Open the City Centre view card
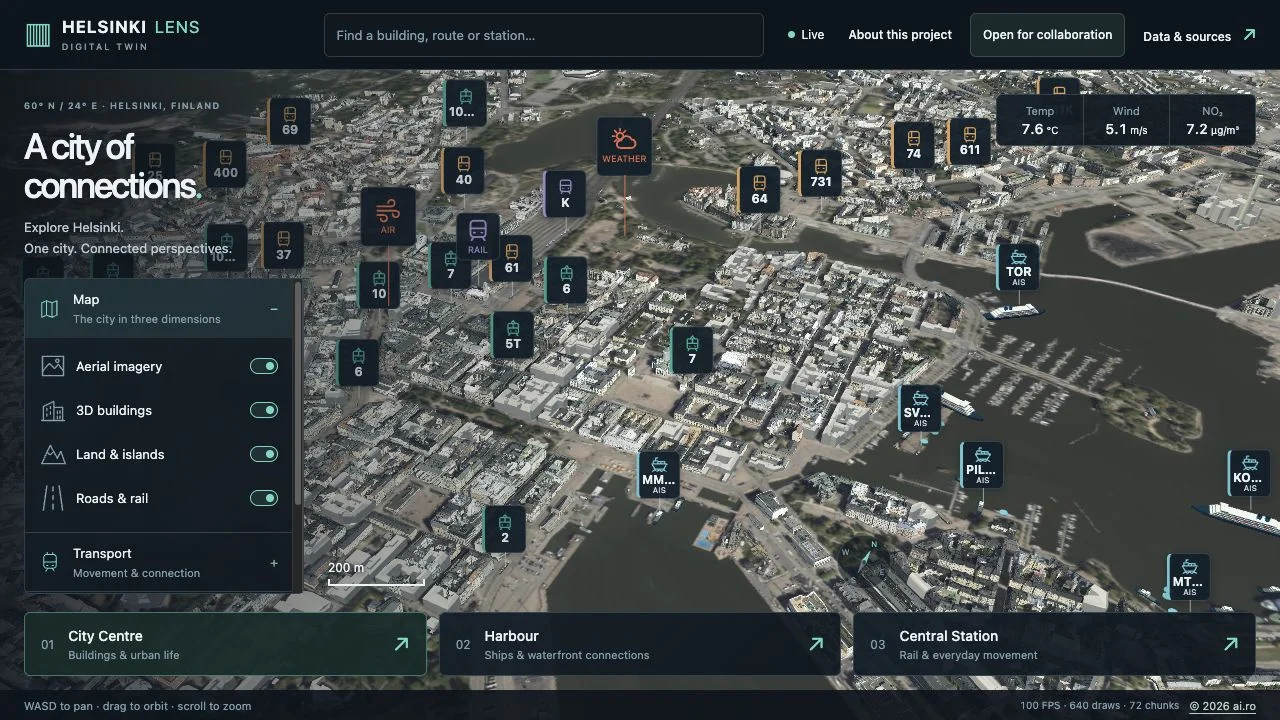1280x720 pixels. (x=225, y=645)
